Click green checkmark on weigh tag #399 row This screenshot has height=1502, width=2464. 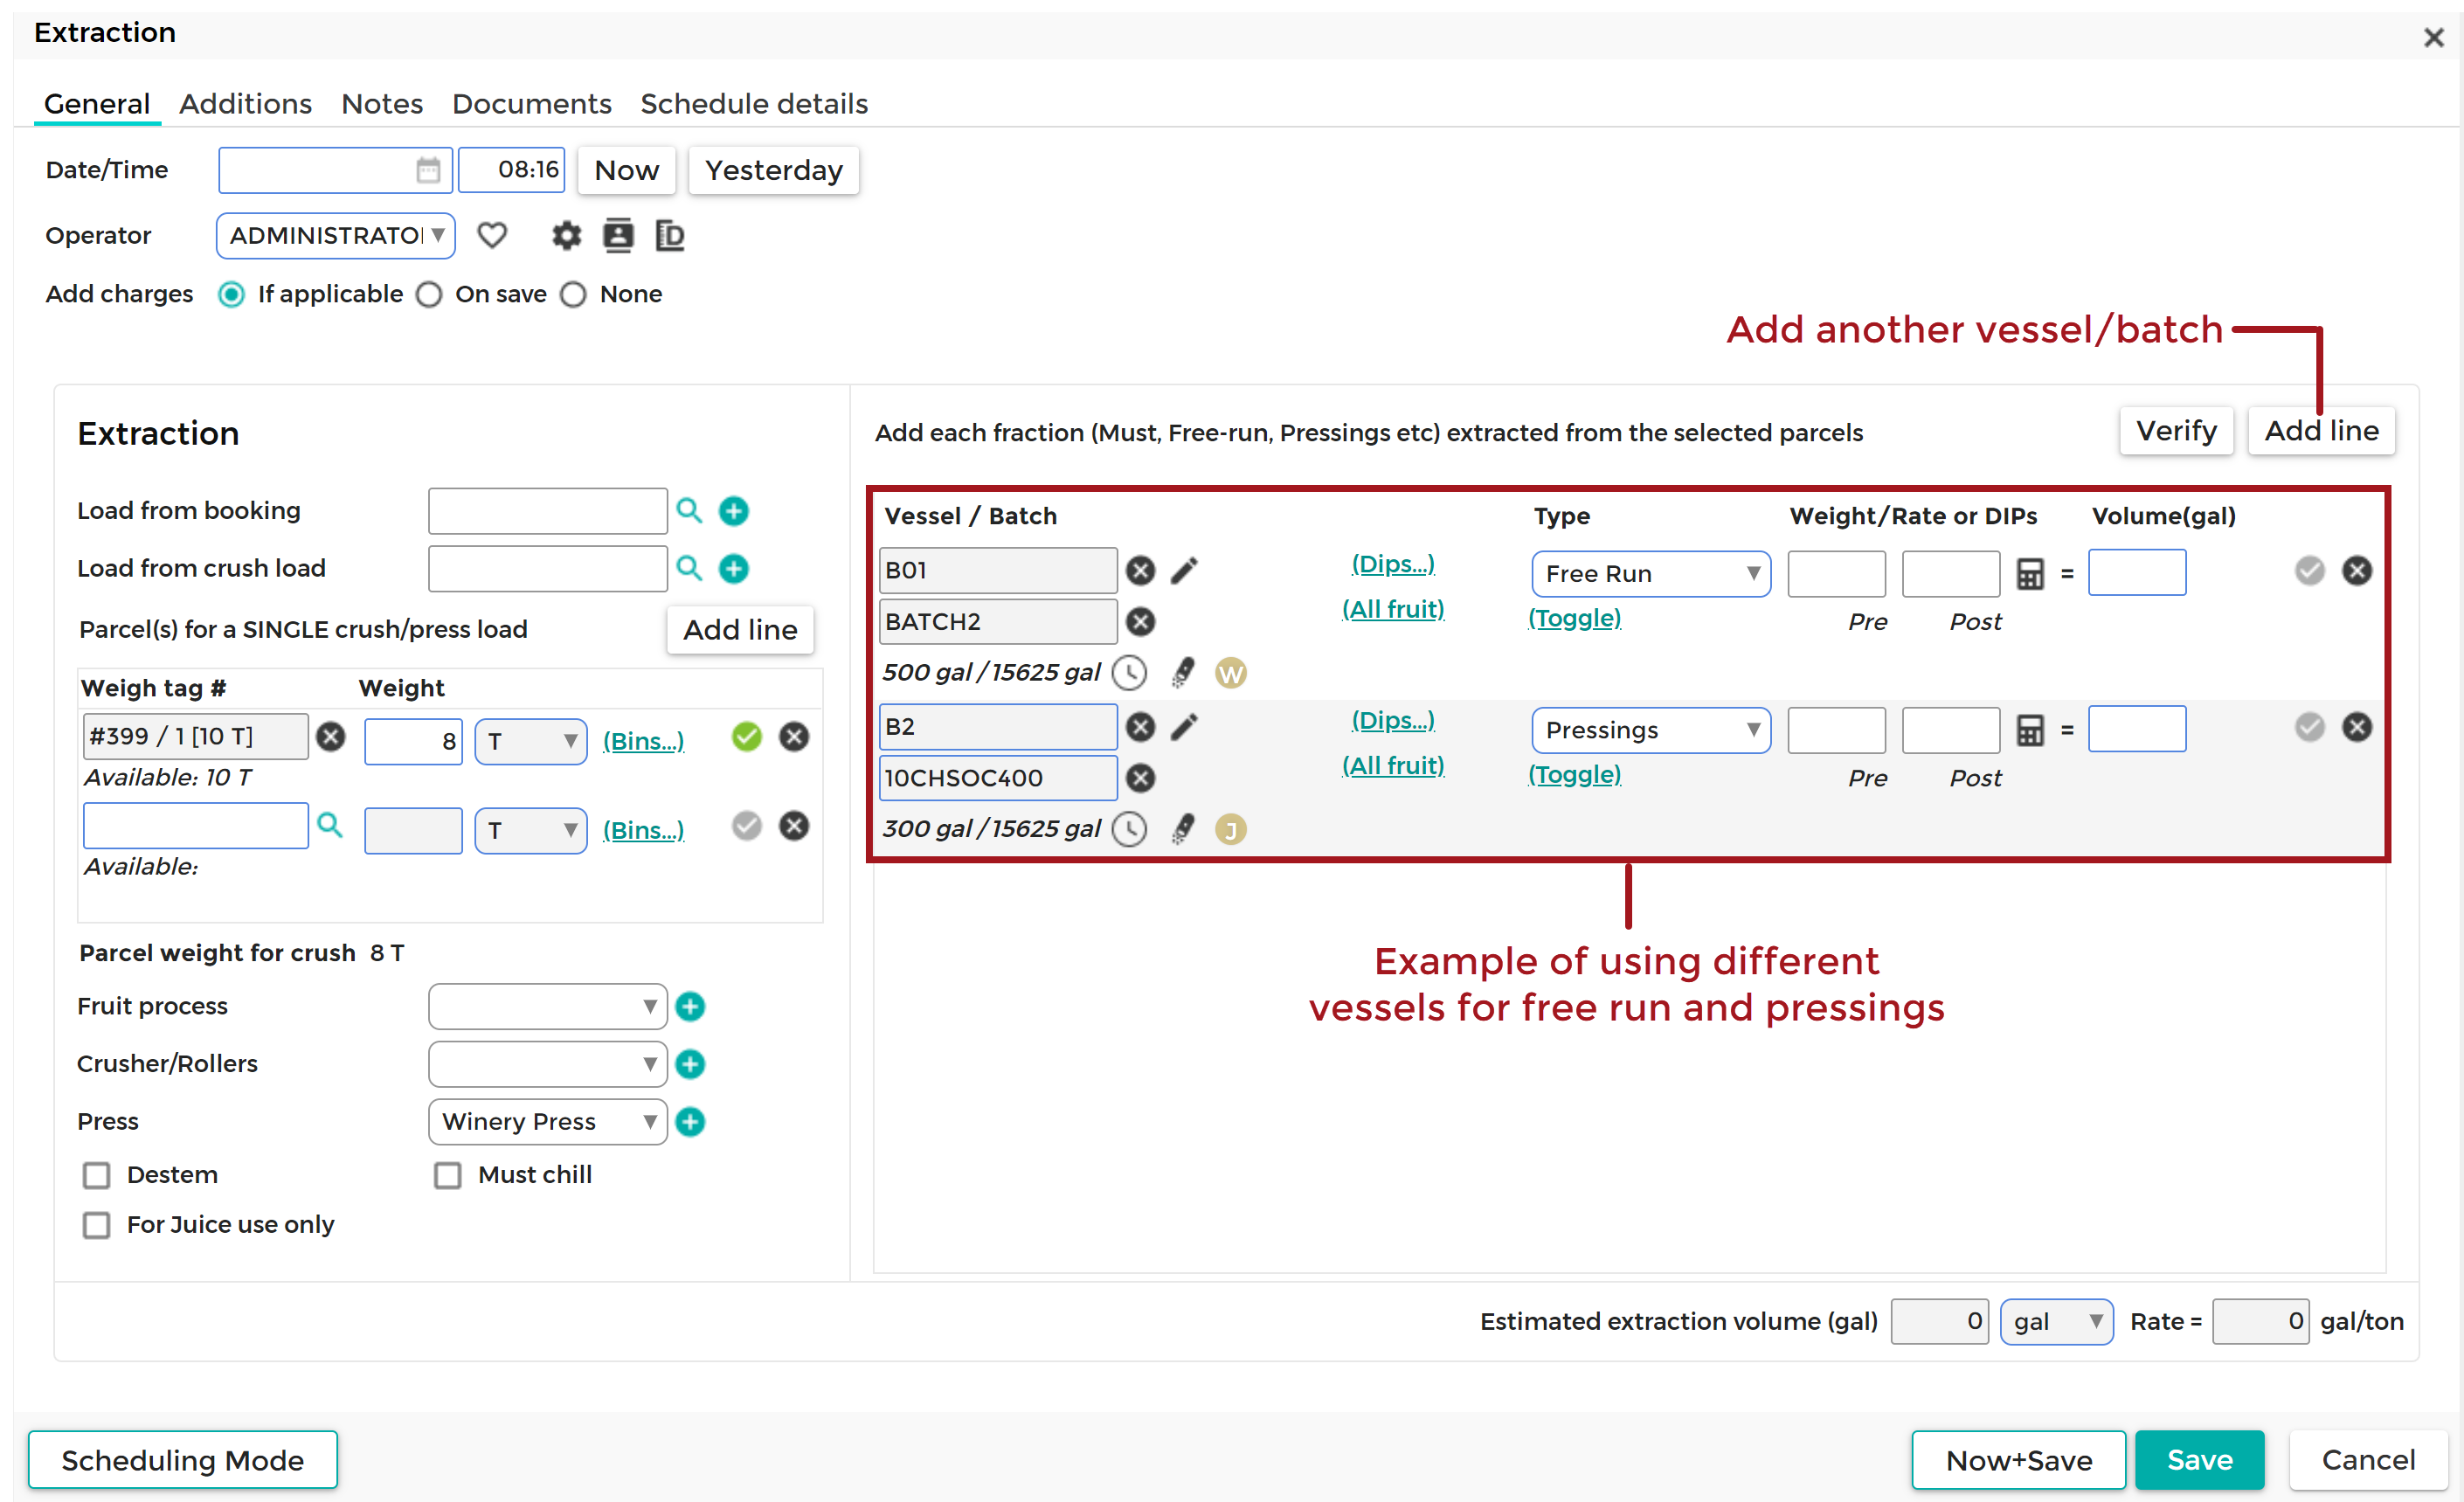[x=747, y=737]
